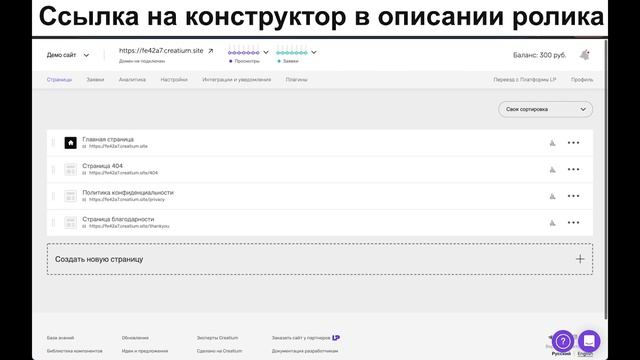
Task: Expand the Заявки chart chevron
Action: pos(313,52)
